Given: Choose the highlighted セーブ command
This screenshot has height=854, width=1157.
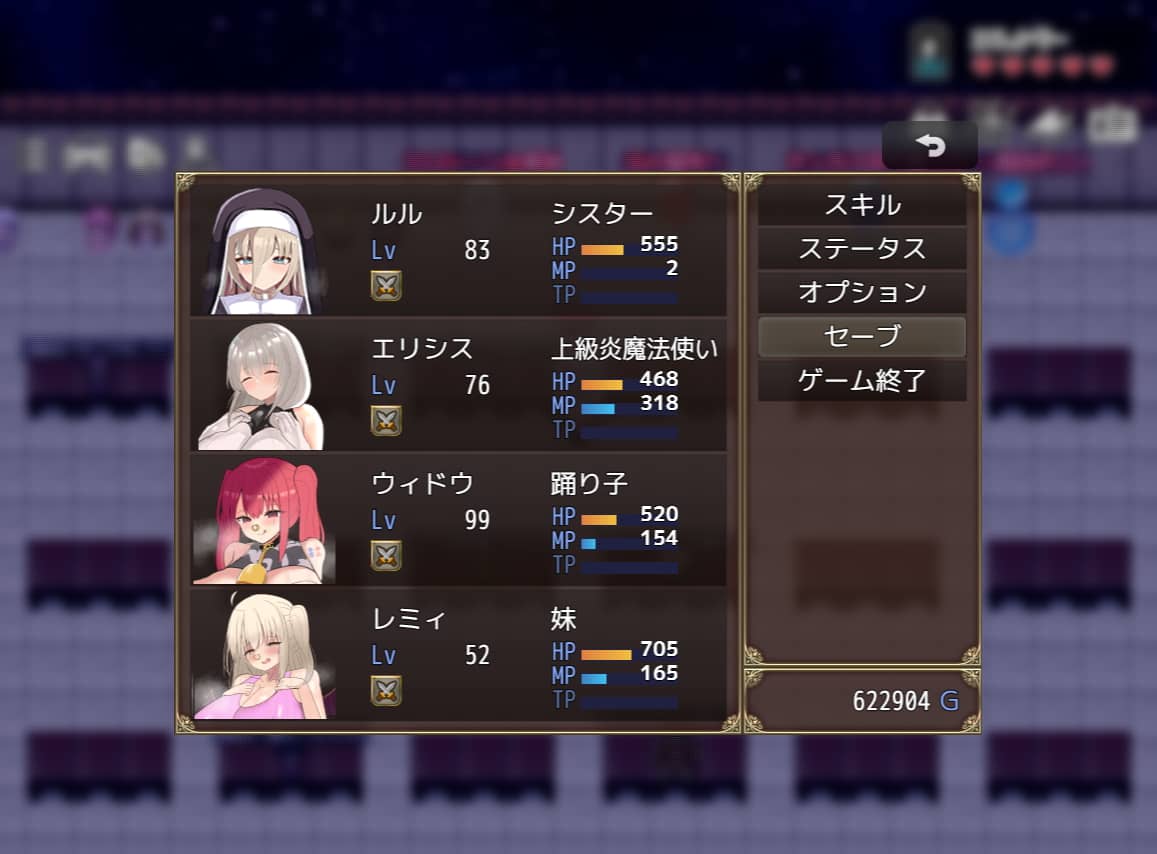Looking at the screenshot, I should tap(862, 337).
